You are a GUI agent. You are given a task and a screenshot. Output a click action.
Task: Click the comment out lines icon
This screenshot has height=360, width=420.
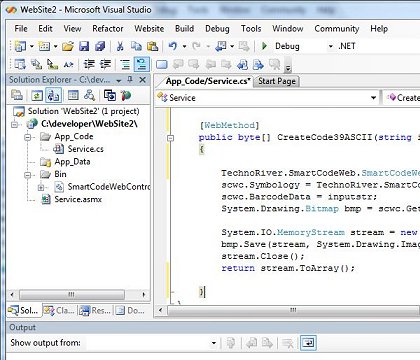125,64
